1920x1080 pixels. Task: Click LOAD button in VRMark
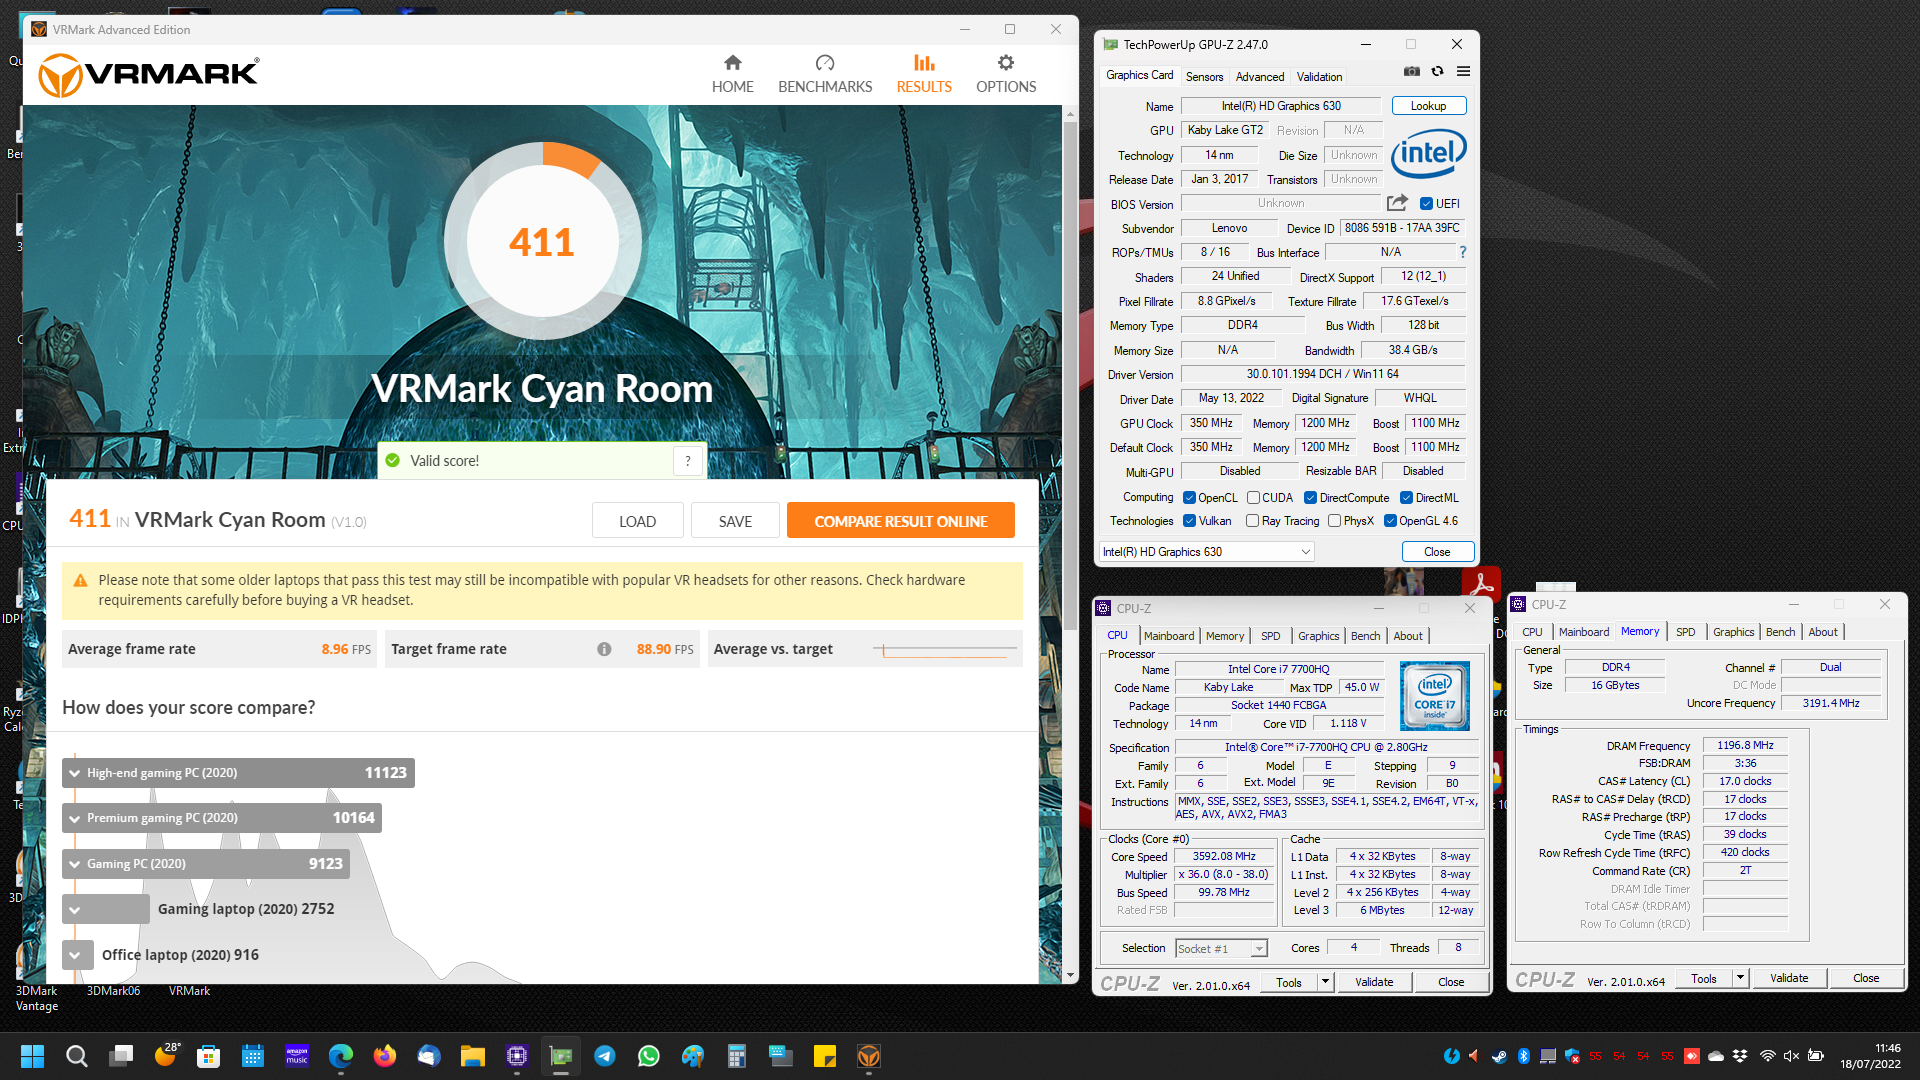(637, 521)
